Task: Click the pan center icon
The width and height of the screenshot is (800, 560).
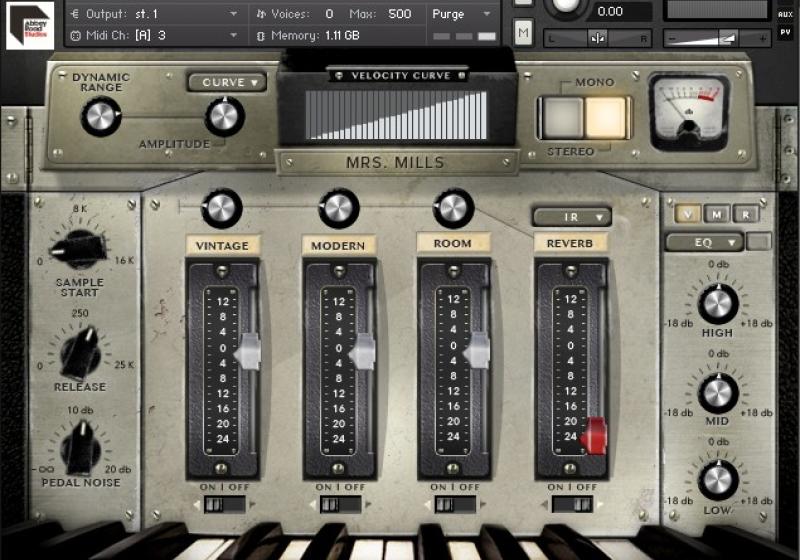Action: (597, 38)
